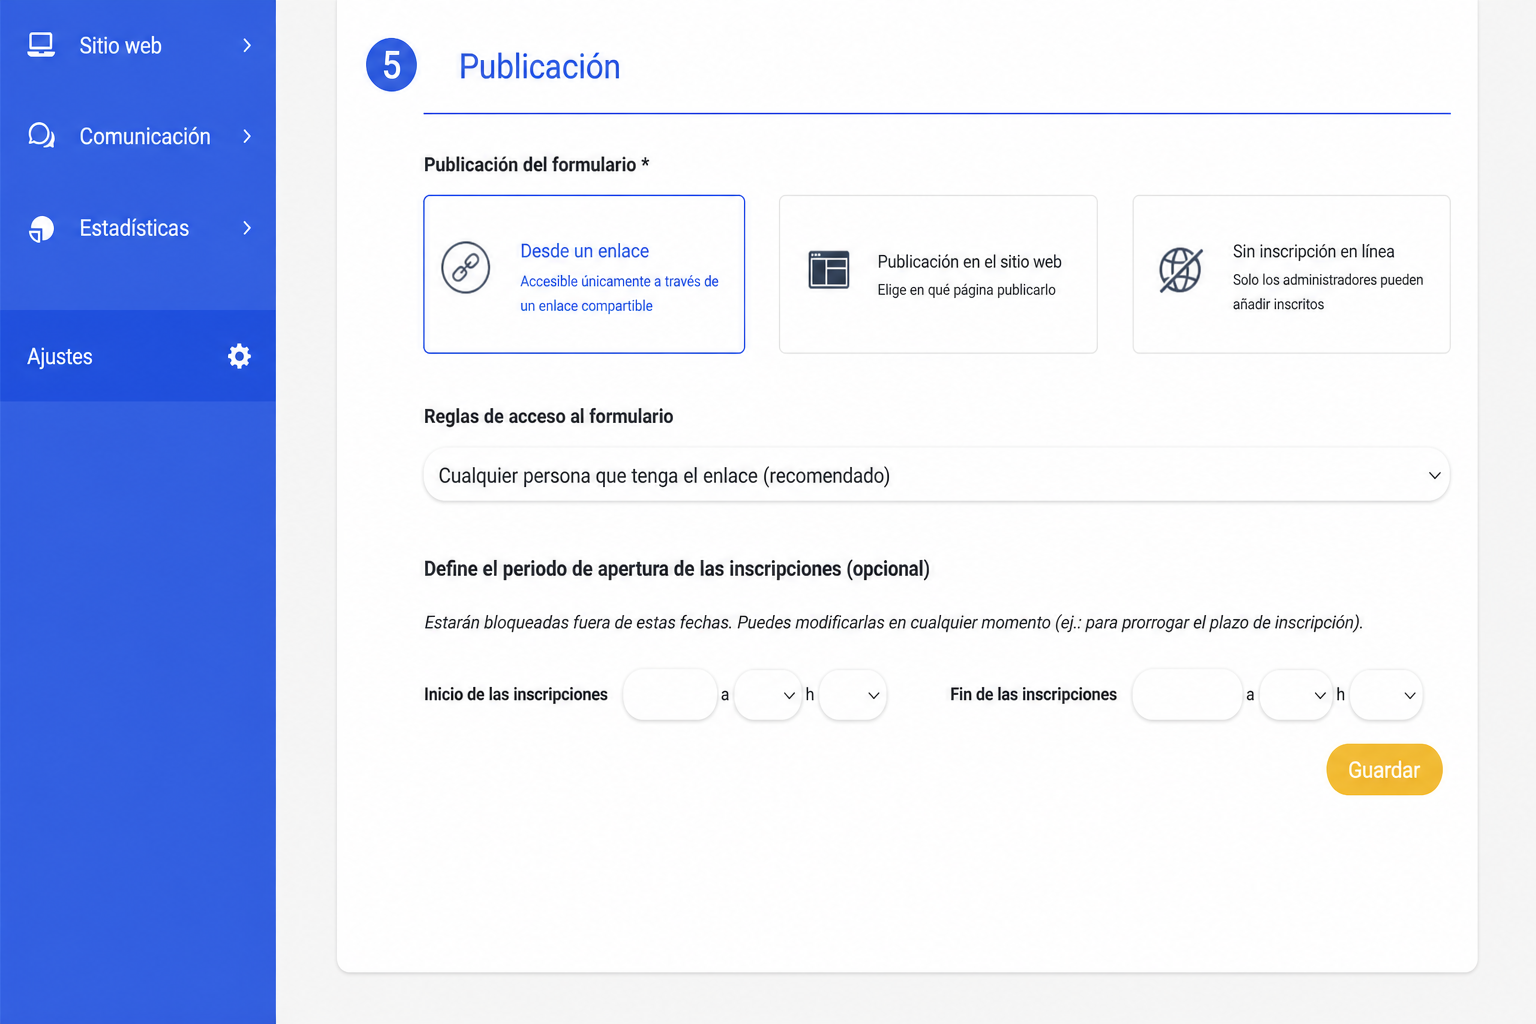Image resolution: width=1536 pixels, height=1024 pixels.
Task: Open the end minutes dropdown
Action: (1386, 695)
